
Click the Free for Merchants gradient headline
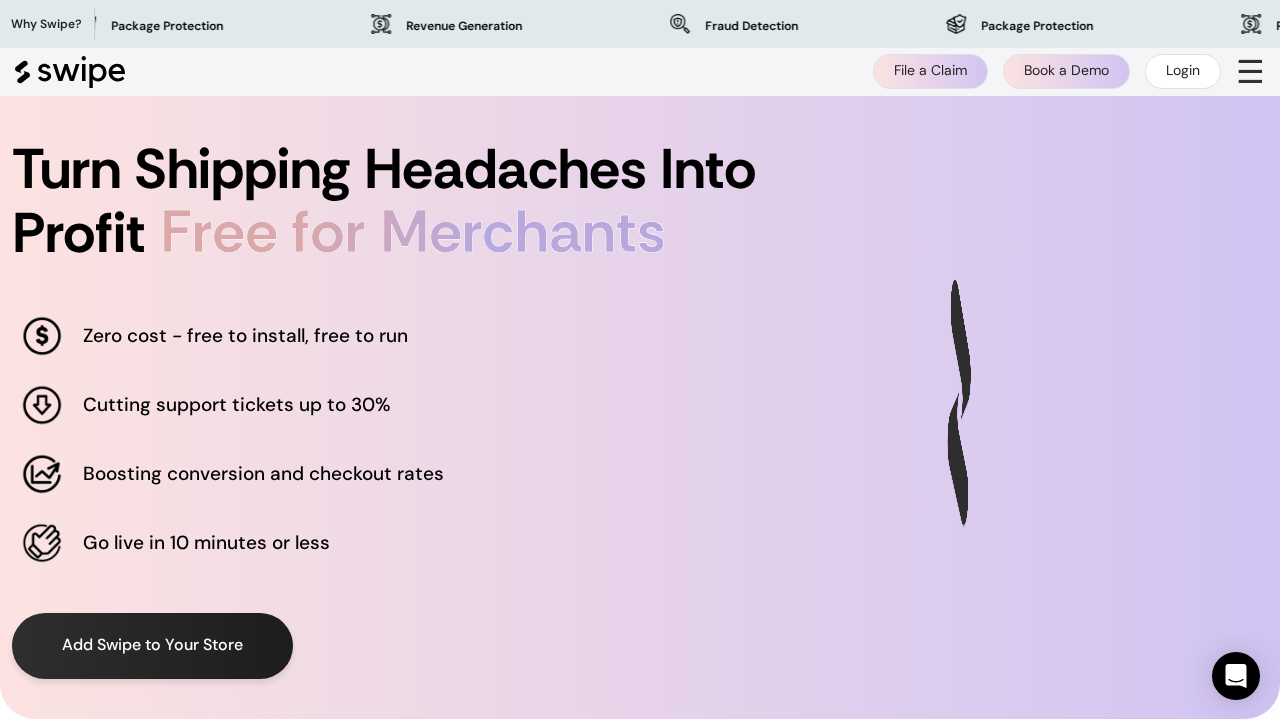412,232
